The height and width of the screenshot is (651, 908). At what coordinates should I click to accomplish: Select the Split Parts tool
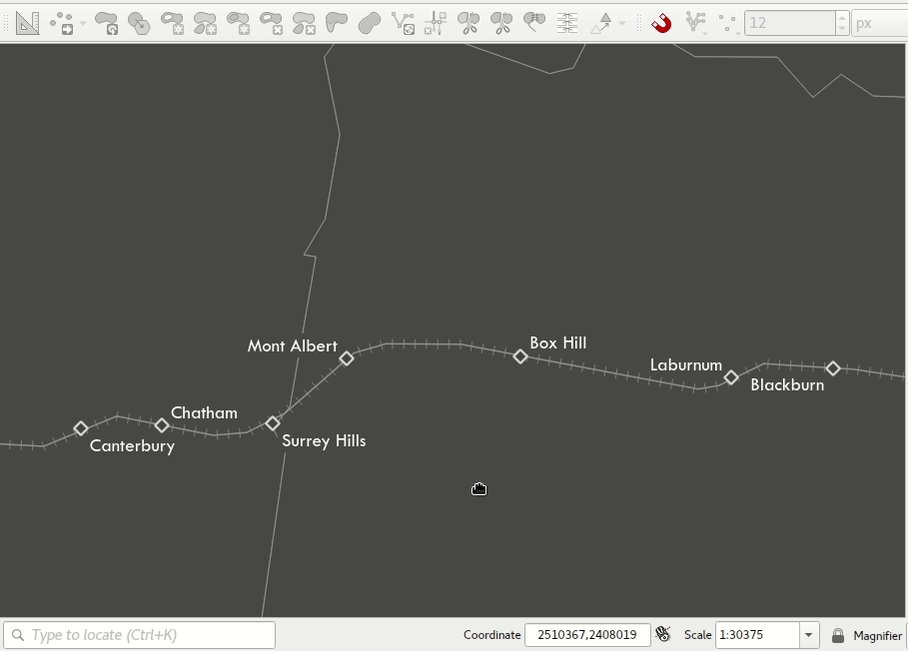click(501, 23)
